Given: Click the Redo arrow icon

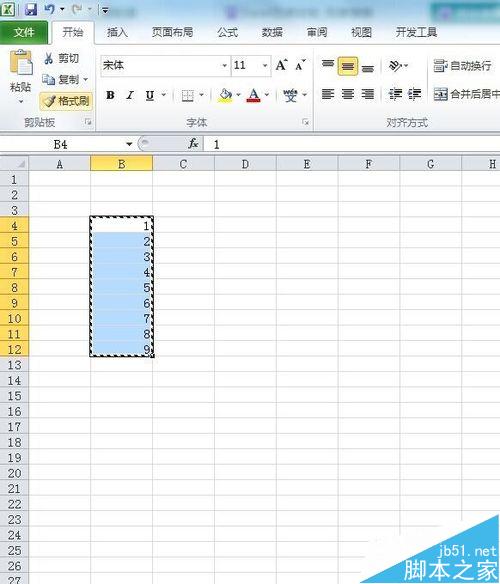Looking at the screenshot, I should coord(77,9).
